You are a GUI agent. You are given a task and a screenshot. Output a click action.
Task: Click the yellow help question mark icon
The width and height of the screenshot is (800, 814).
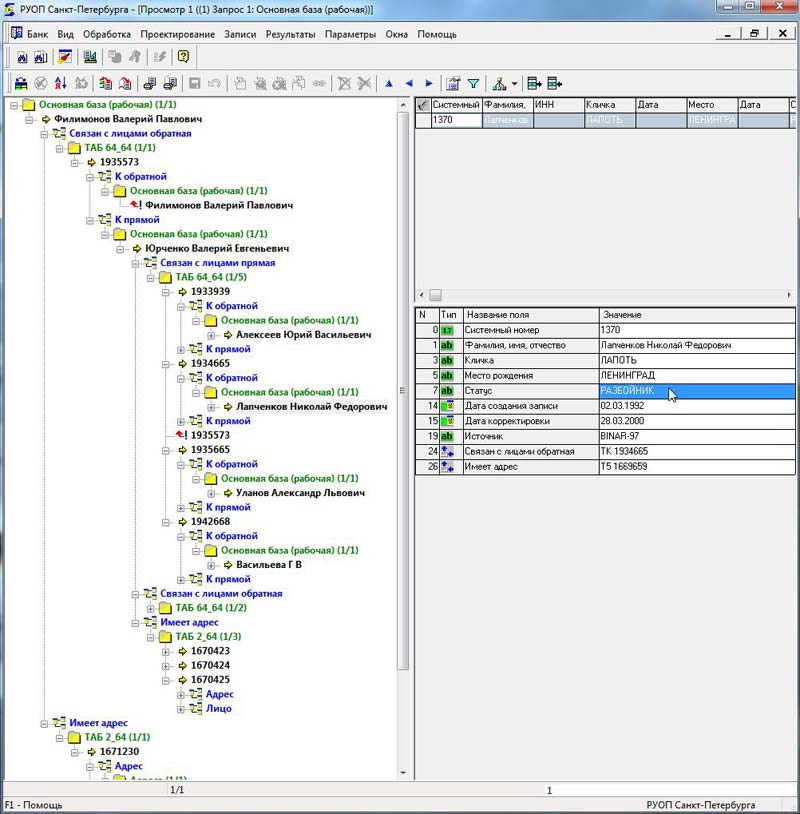(183, 57)
